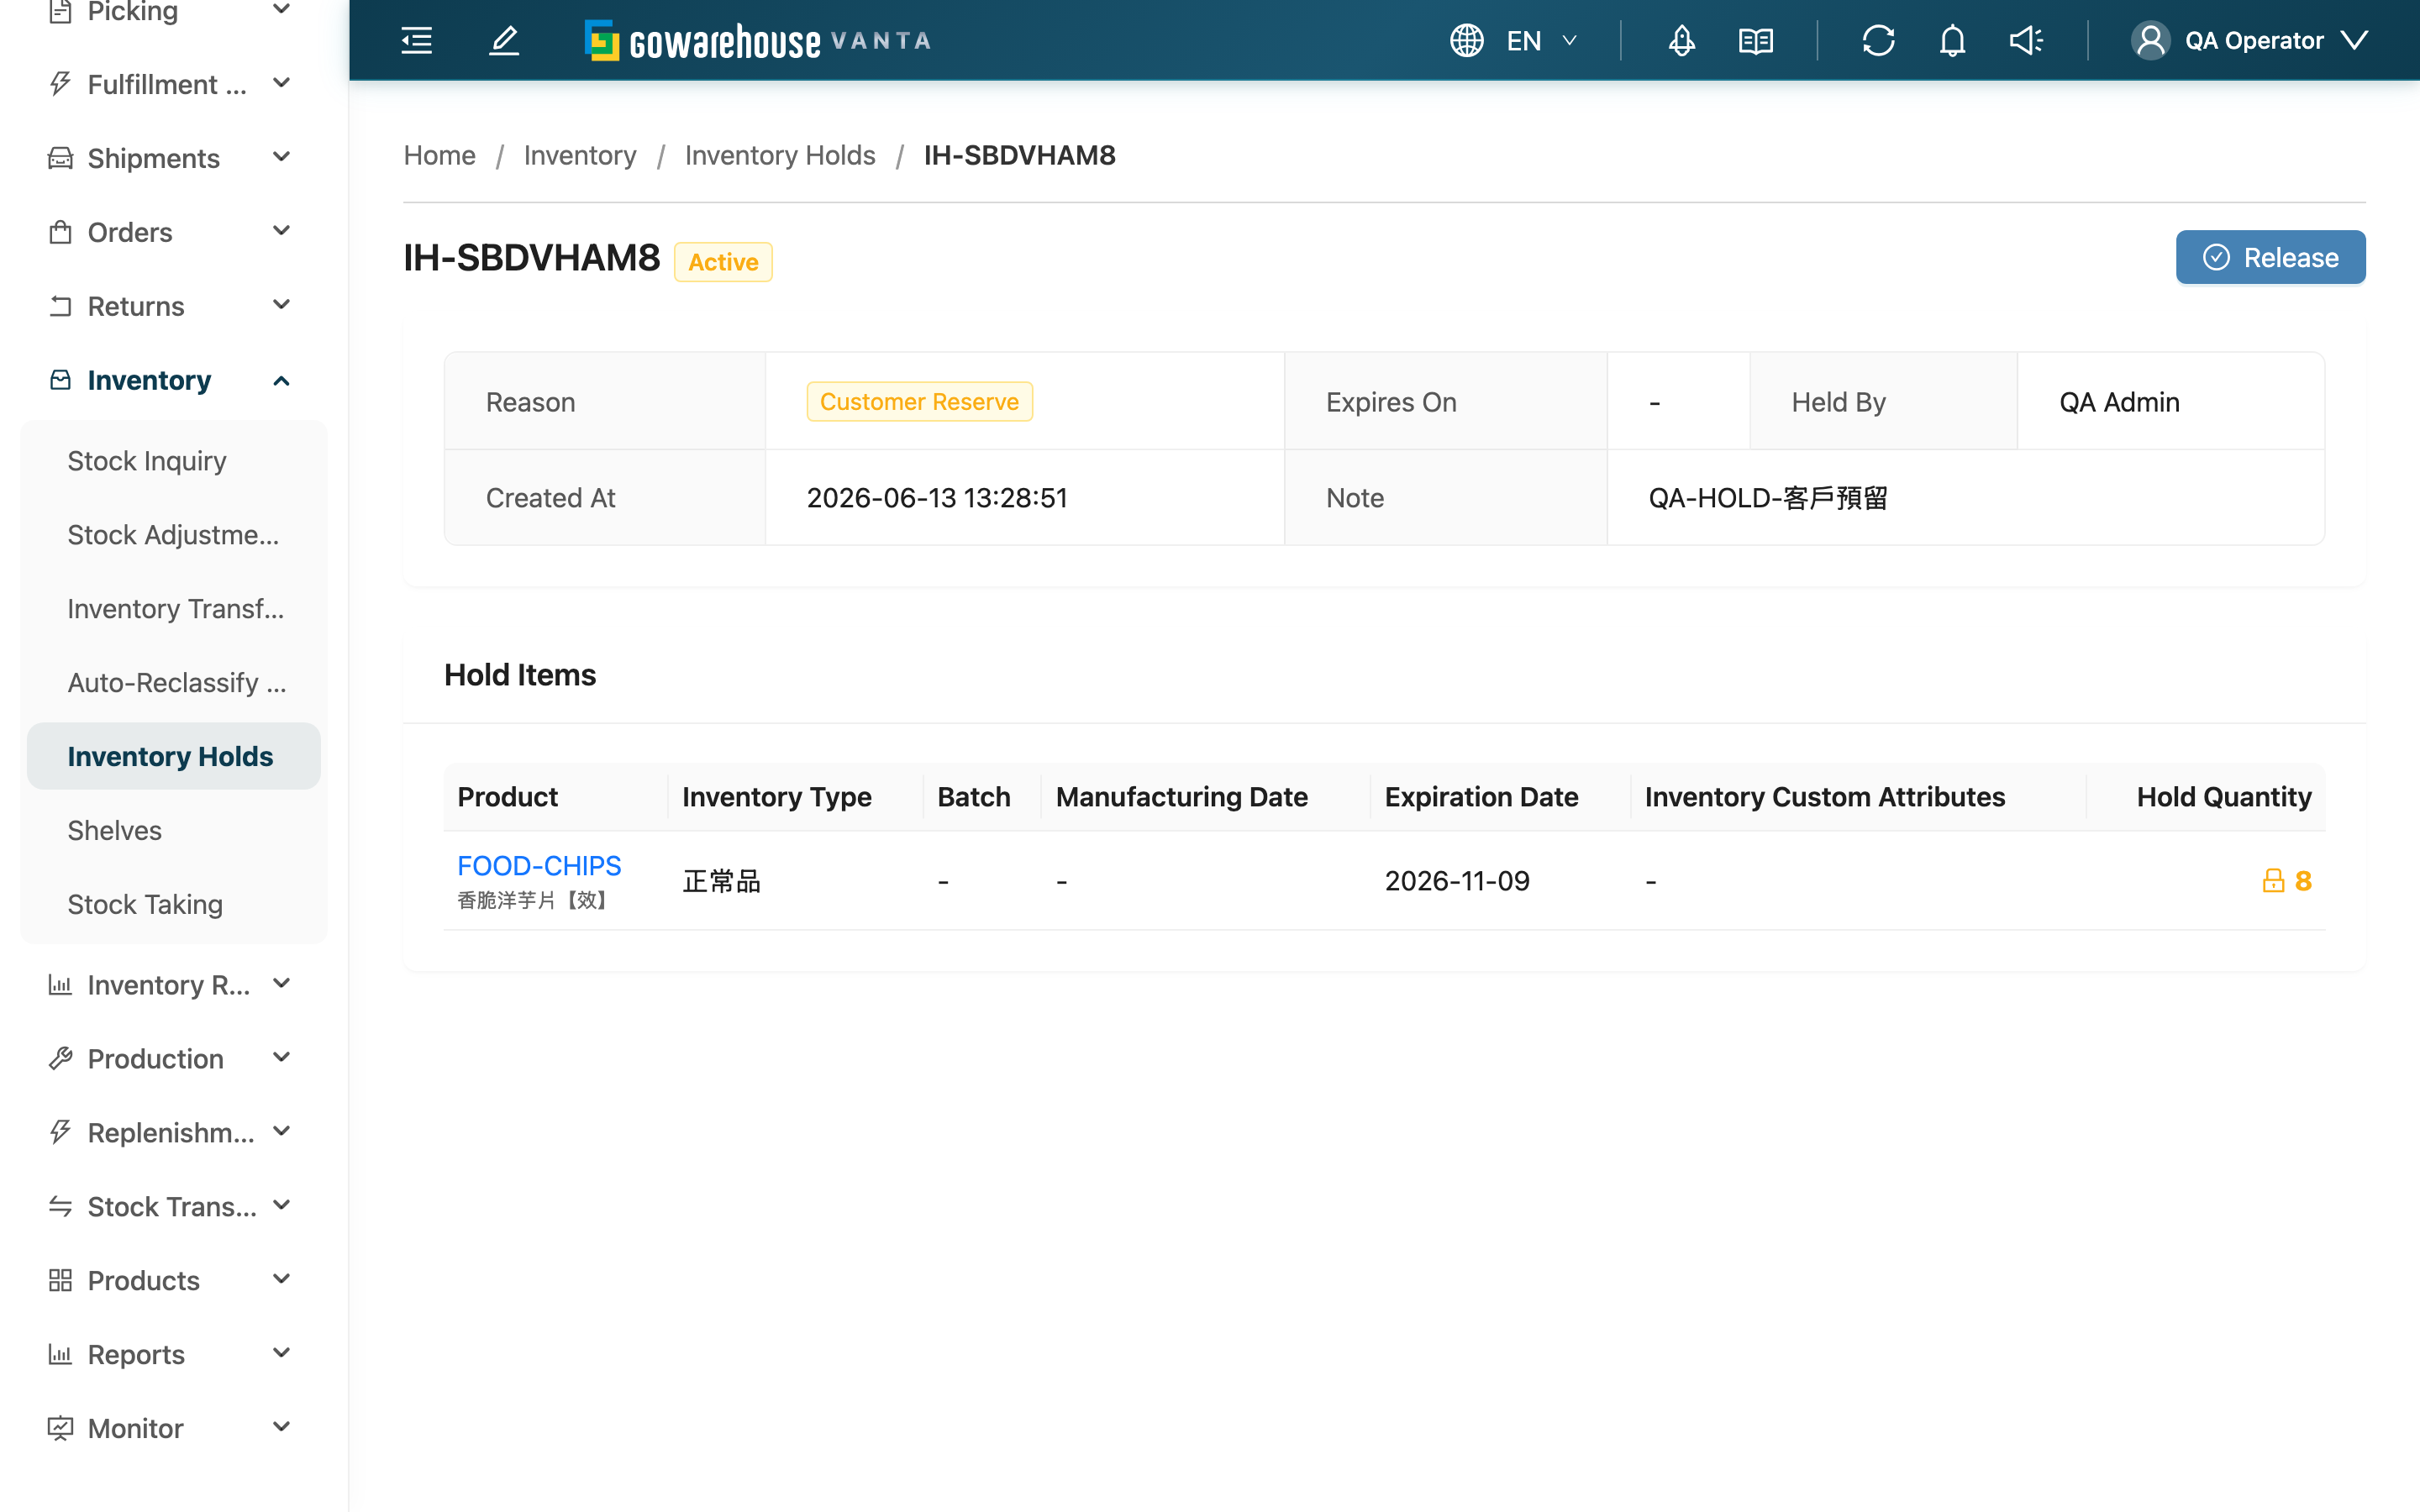
Task: Open Stock Taking submenu item
Action: click(174, 904)
